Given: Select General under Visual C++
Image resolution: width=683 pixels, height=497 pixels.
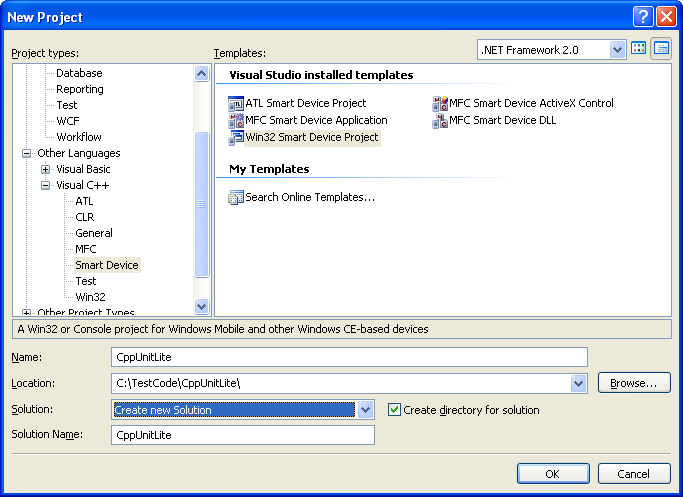Looking at the screenshot, I should (94, 233).
